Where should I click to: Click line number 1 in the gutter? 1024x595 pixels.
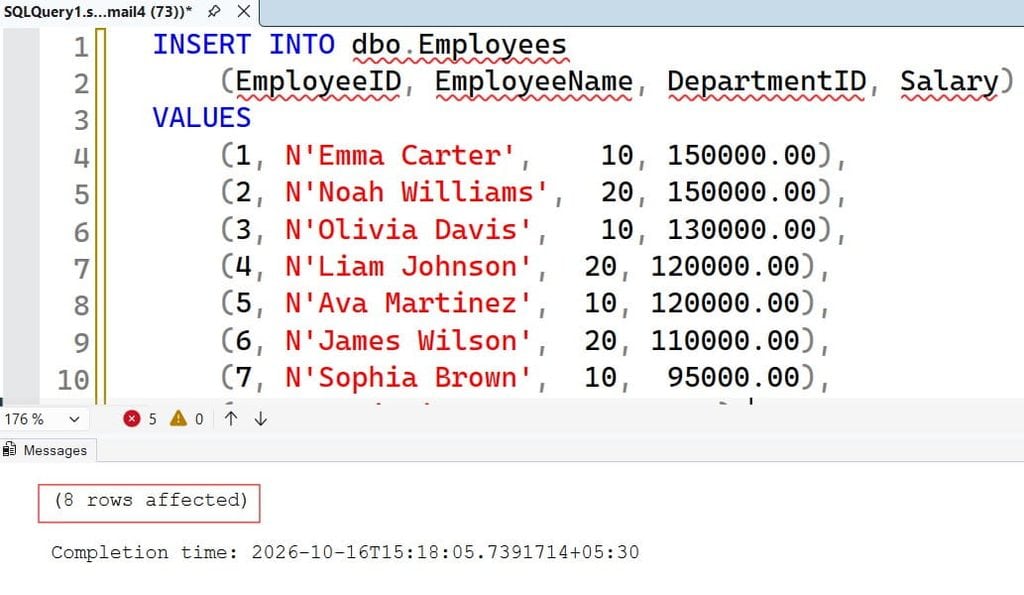click(81, 46)
